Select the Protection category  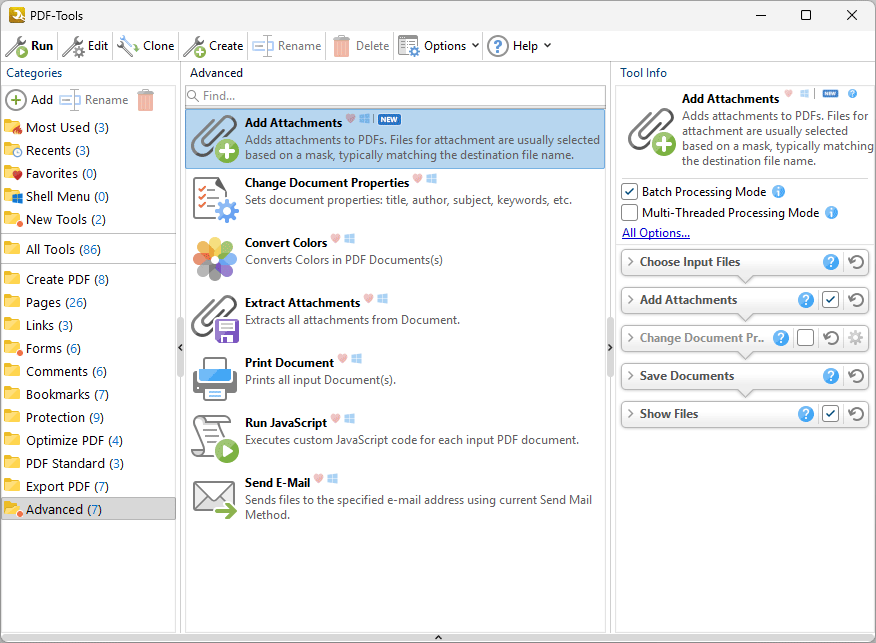click(x=55, y=417)
